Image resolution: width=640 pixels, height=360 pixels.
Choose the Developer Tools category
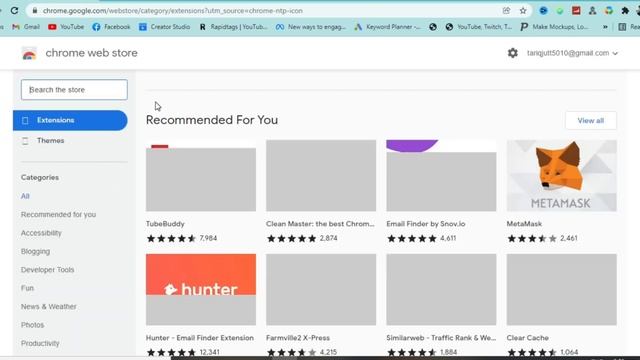click(47, 270)
